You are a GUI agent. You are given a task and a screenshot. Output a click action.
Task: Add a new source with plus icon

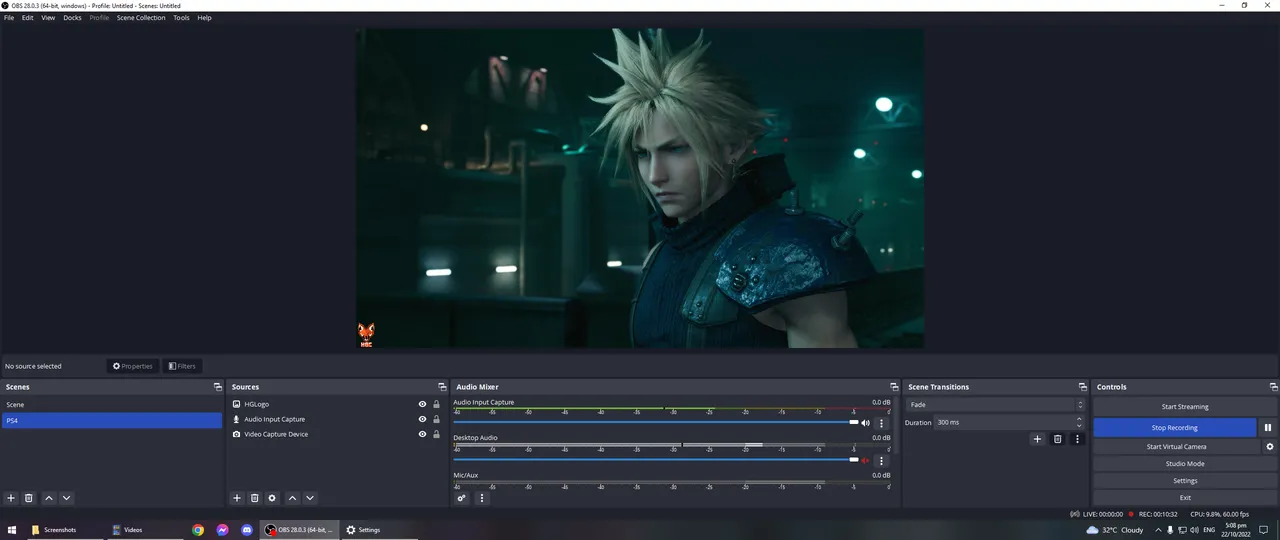(x=237, y=498)
